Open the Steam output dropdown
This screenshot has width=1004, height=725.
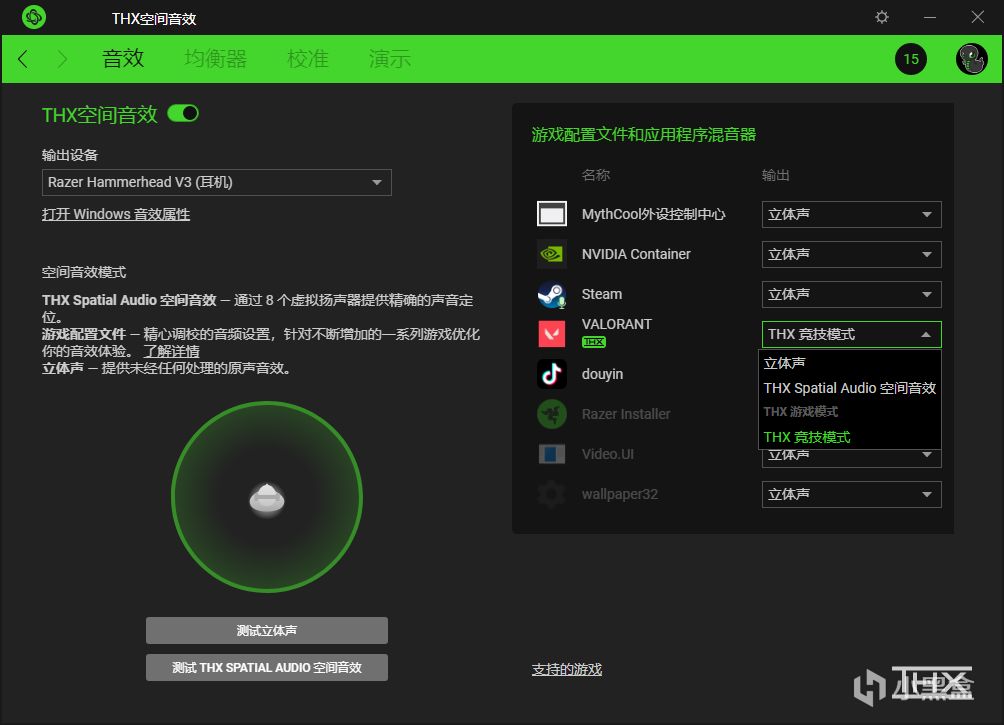[x=851, y=294]
